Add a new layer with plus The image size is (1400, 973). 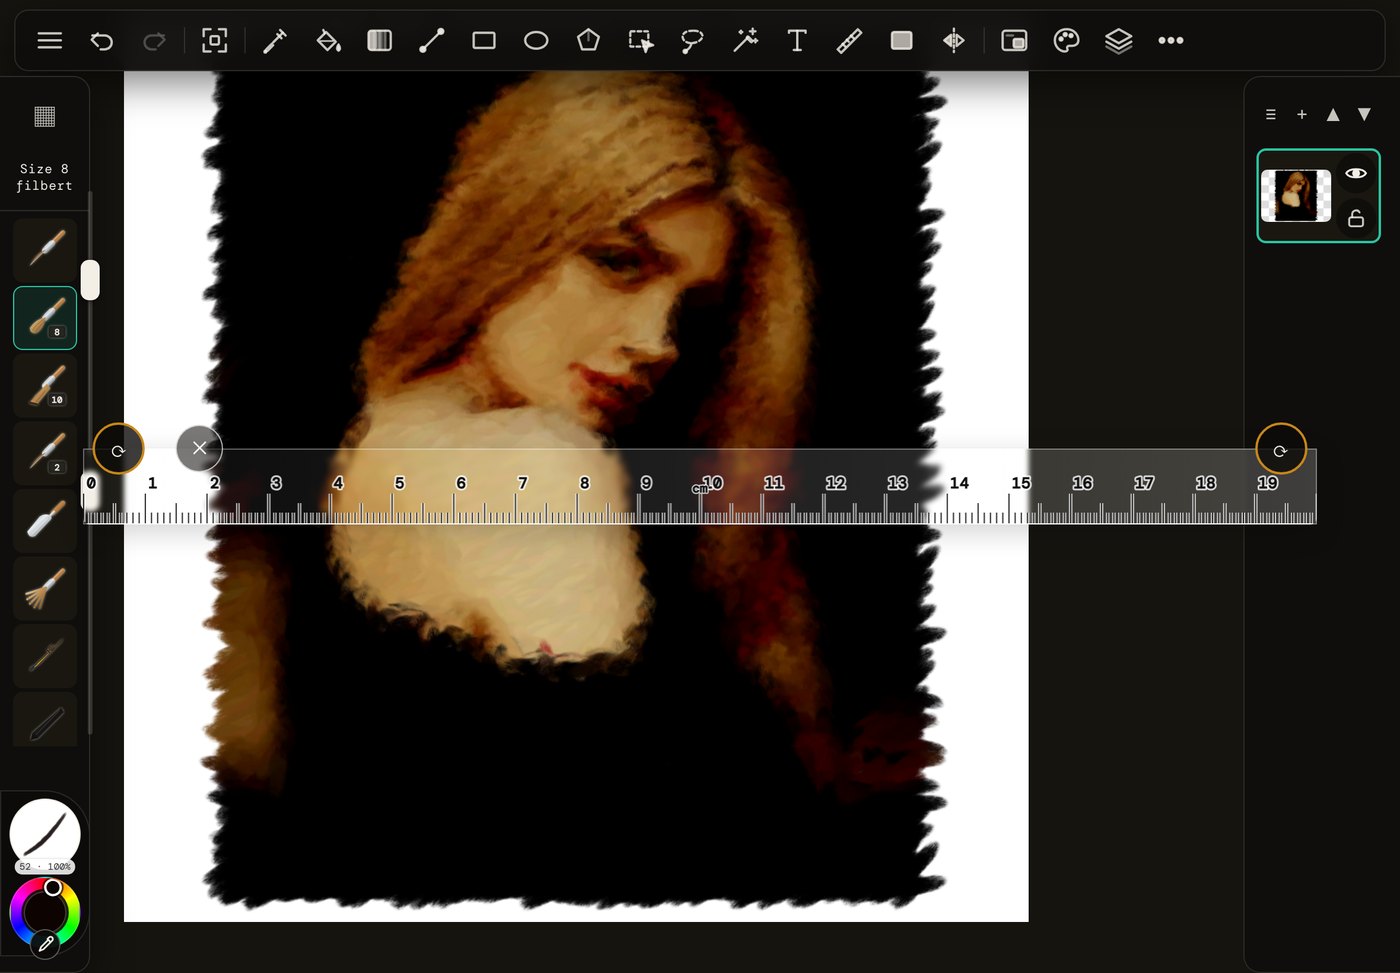point(1302,115)
